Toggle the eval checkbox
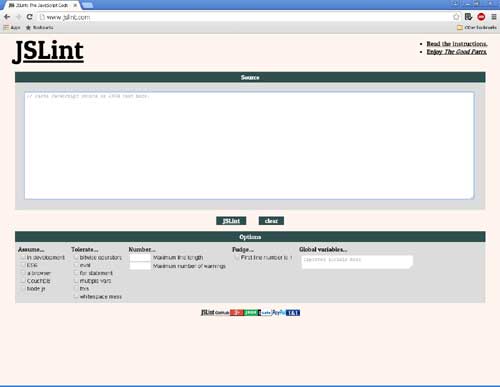 tap(76, 265)
